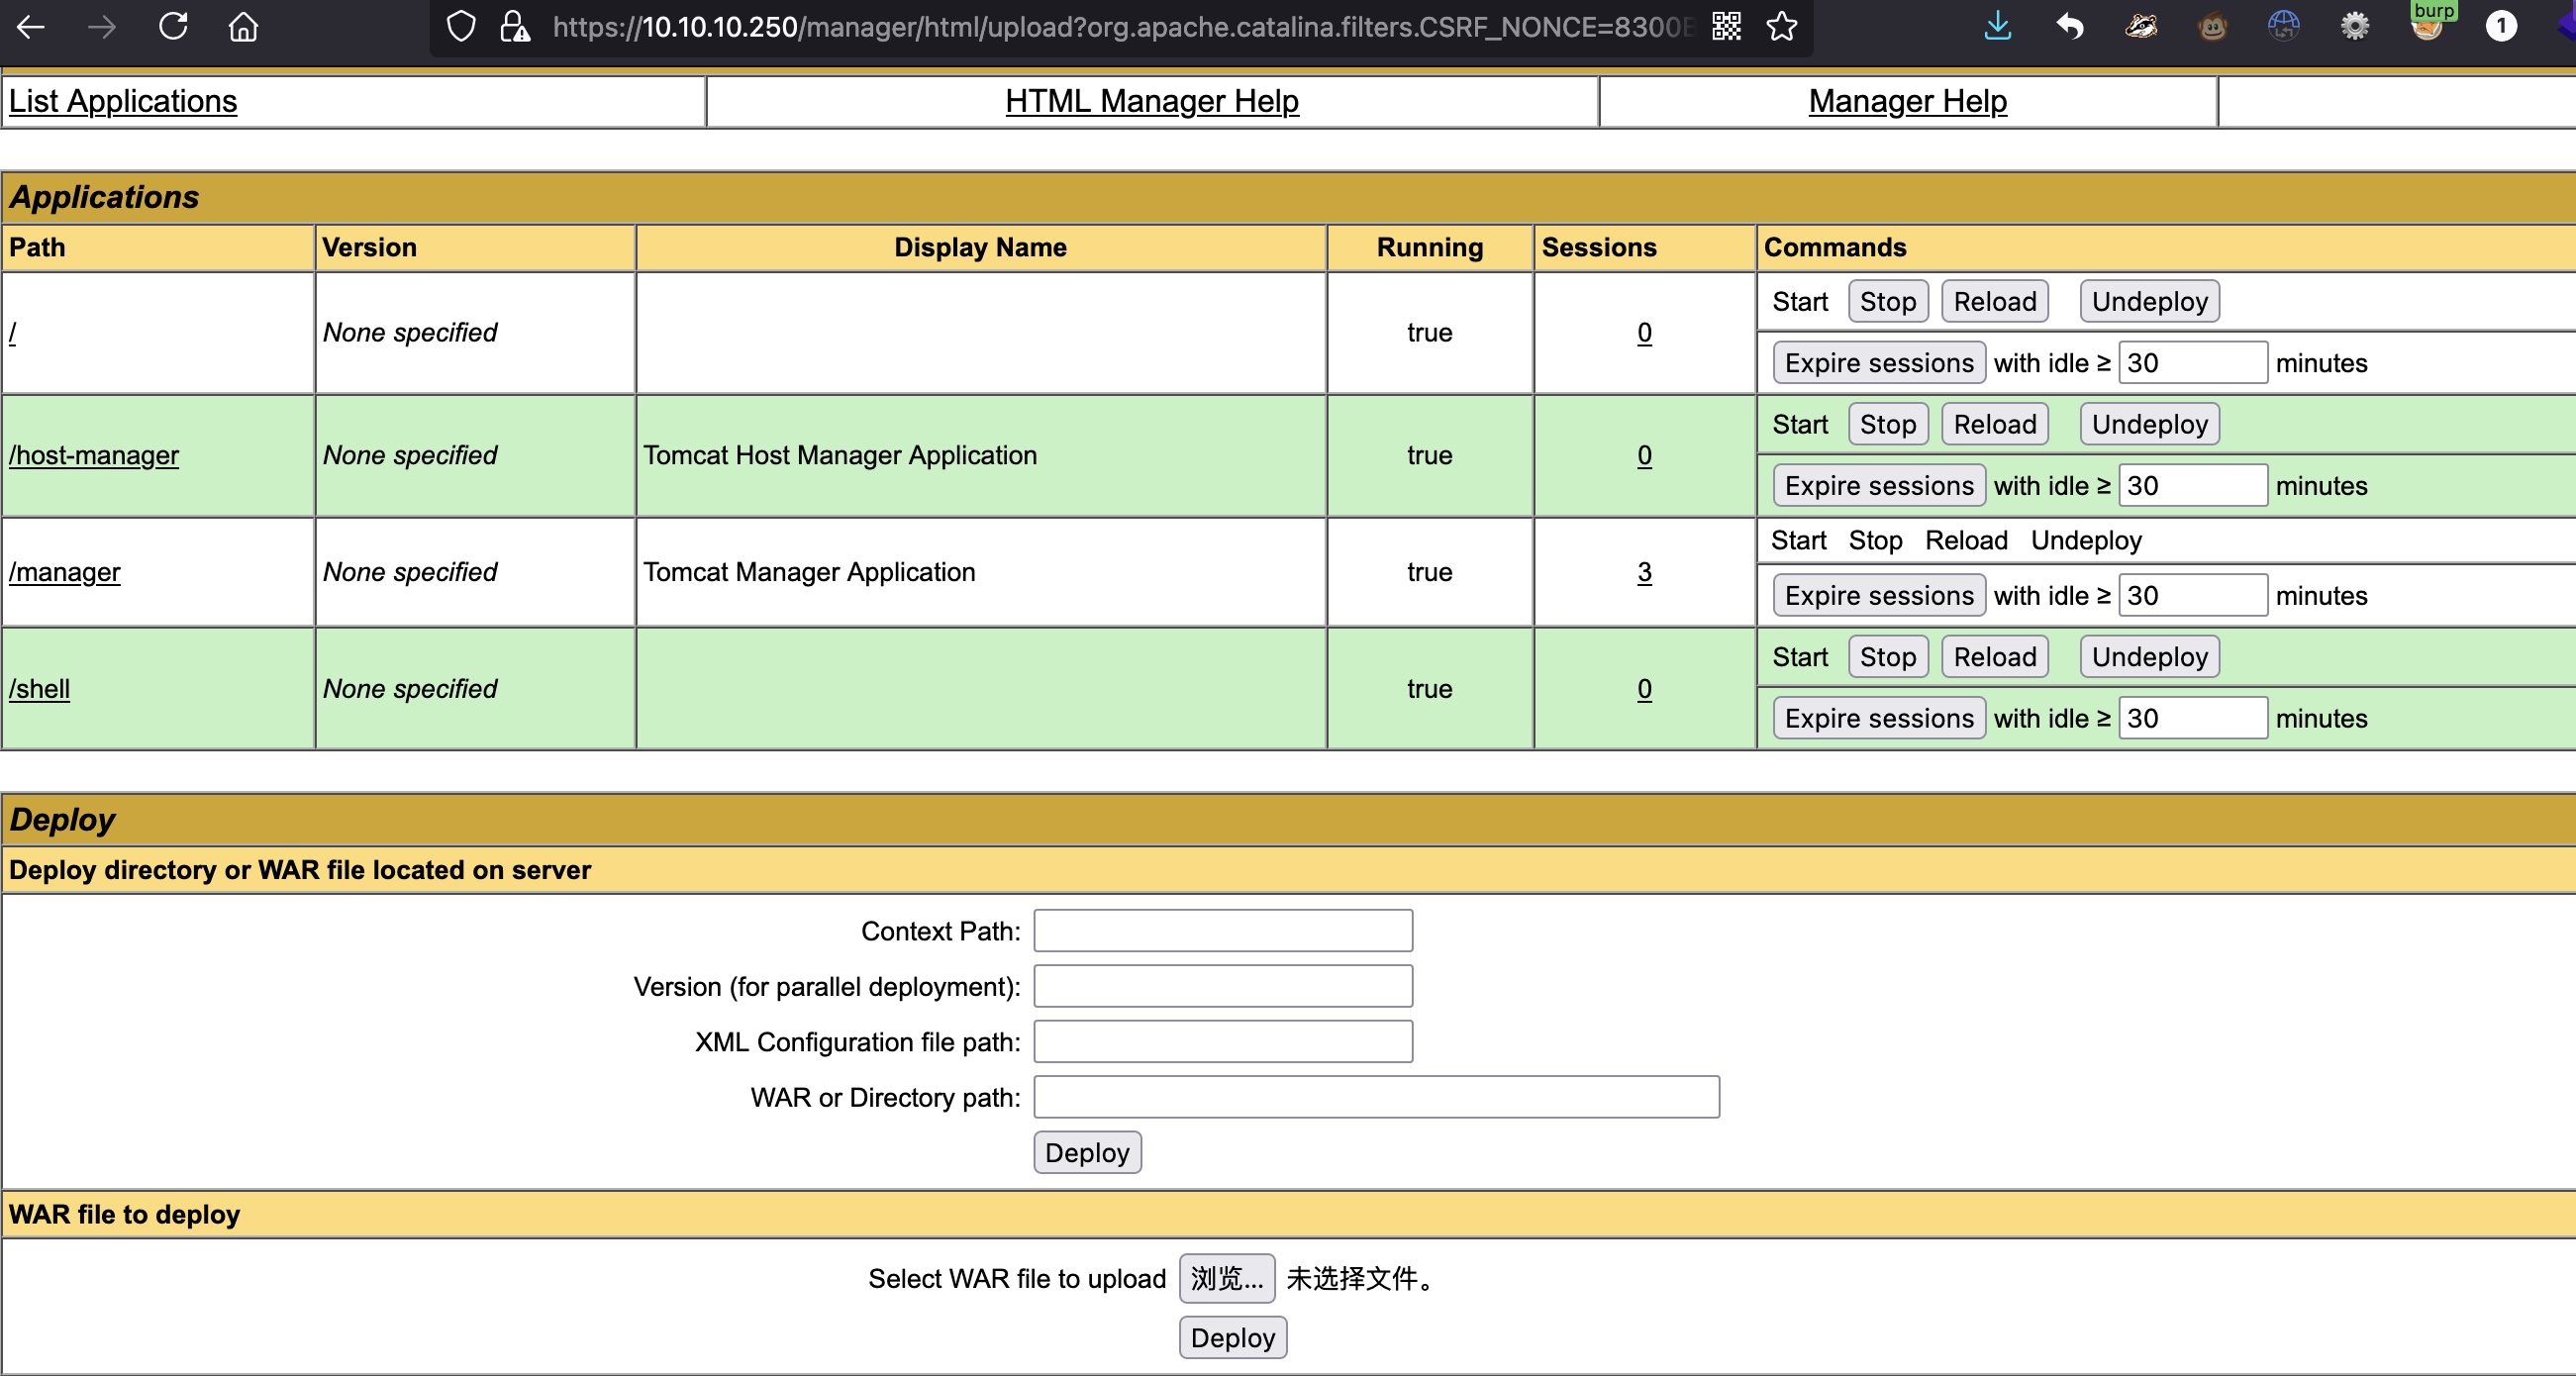This screenshot has height=1376, width=2576.
Task: Open List Applications link
Action: coord(123,101)
